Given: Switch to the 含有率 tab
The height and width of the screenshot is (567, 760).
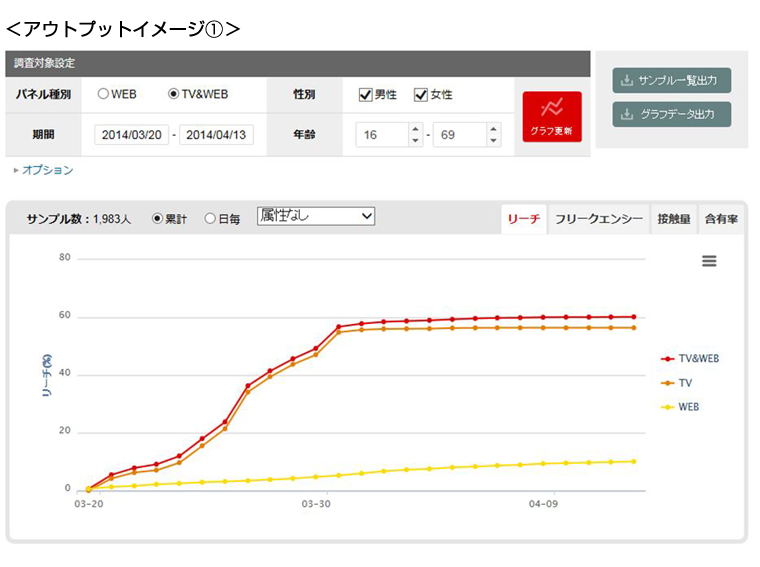Looking at the screenshot, I should (721, 219).
